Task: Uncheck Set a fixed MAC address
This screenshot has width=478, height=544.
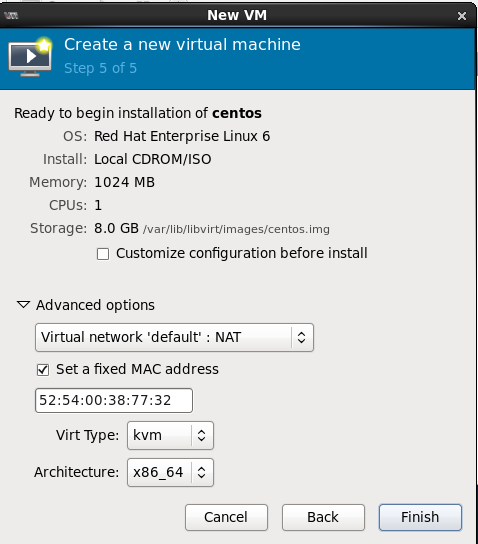Action: tap(43, 369)
